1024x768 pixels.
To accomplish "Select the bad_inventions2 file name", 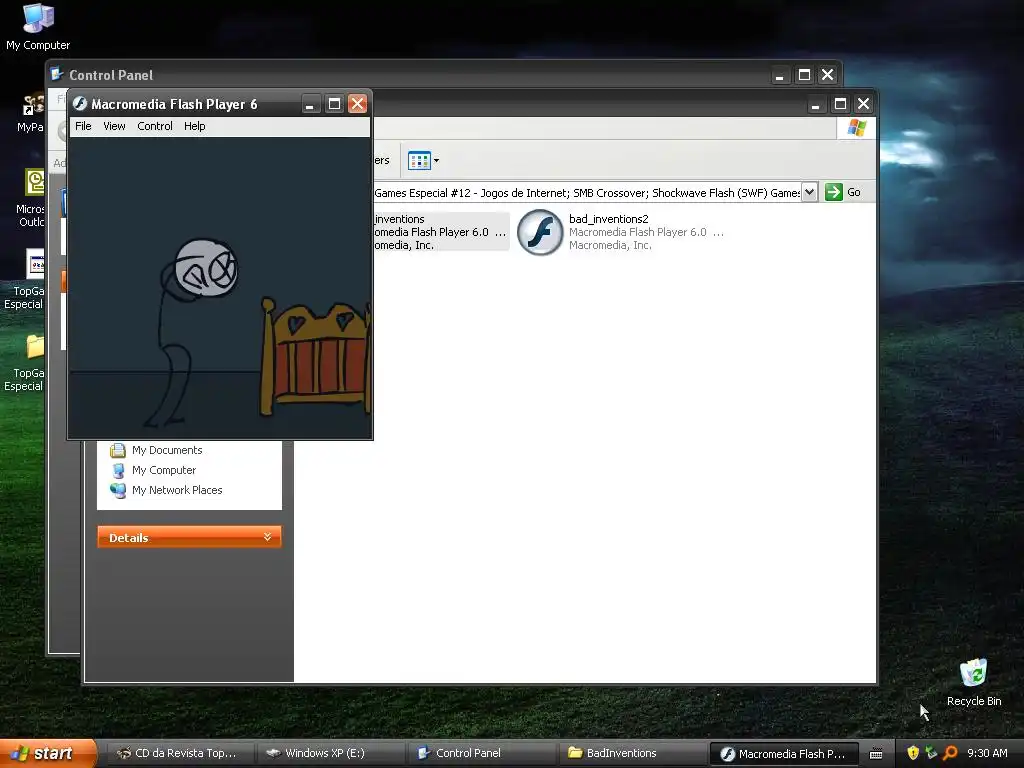I will (x=609, y=219).
